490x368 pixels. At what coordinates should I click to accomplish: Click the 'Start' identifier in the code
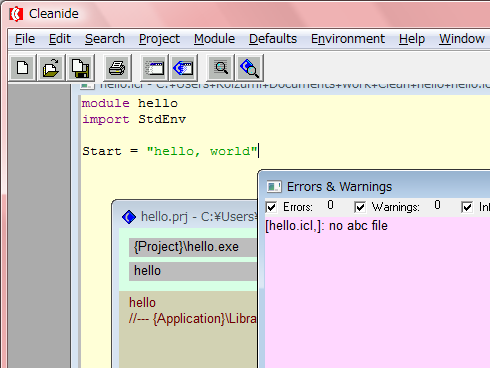[102, 151]
